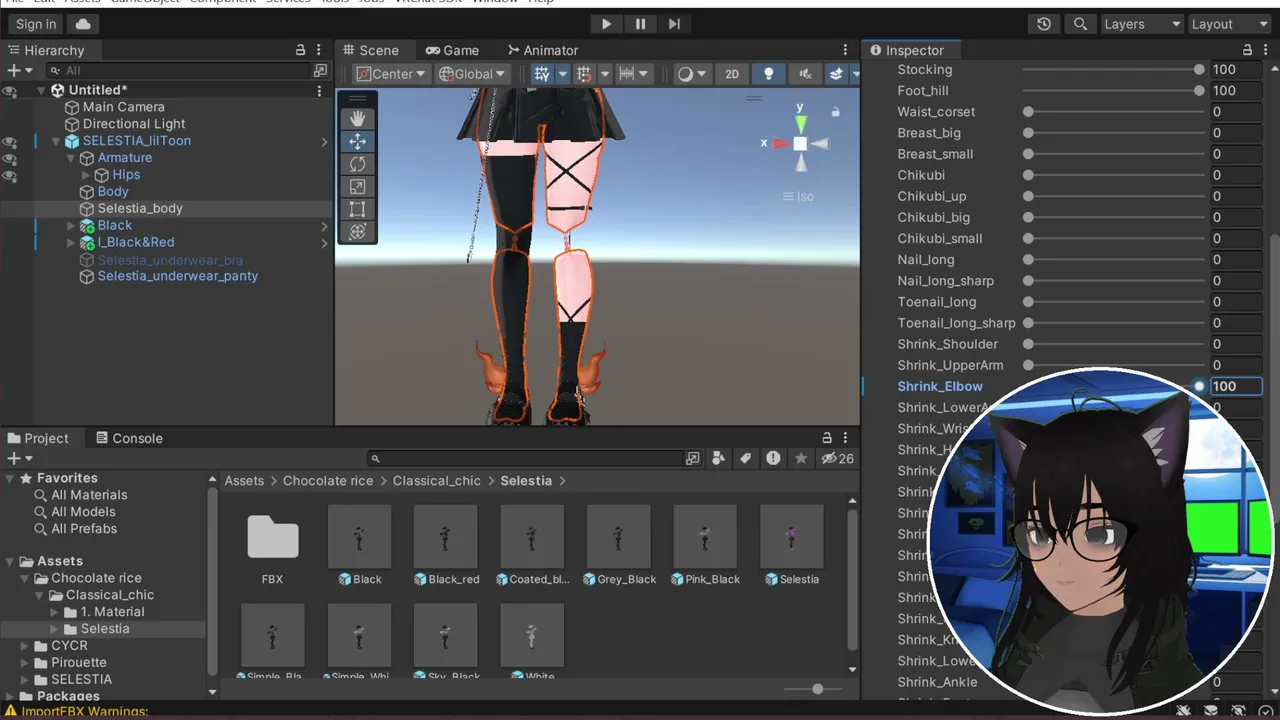Adjust the Stocking blendshape slider
The height and width of the screenshot is (720, 1280).
[1113, 70]
